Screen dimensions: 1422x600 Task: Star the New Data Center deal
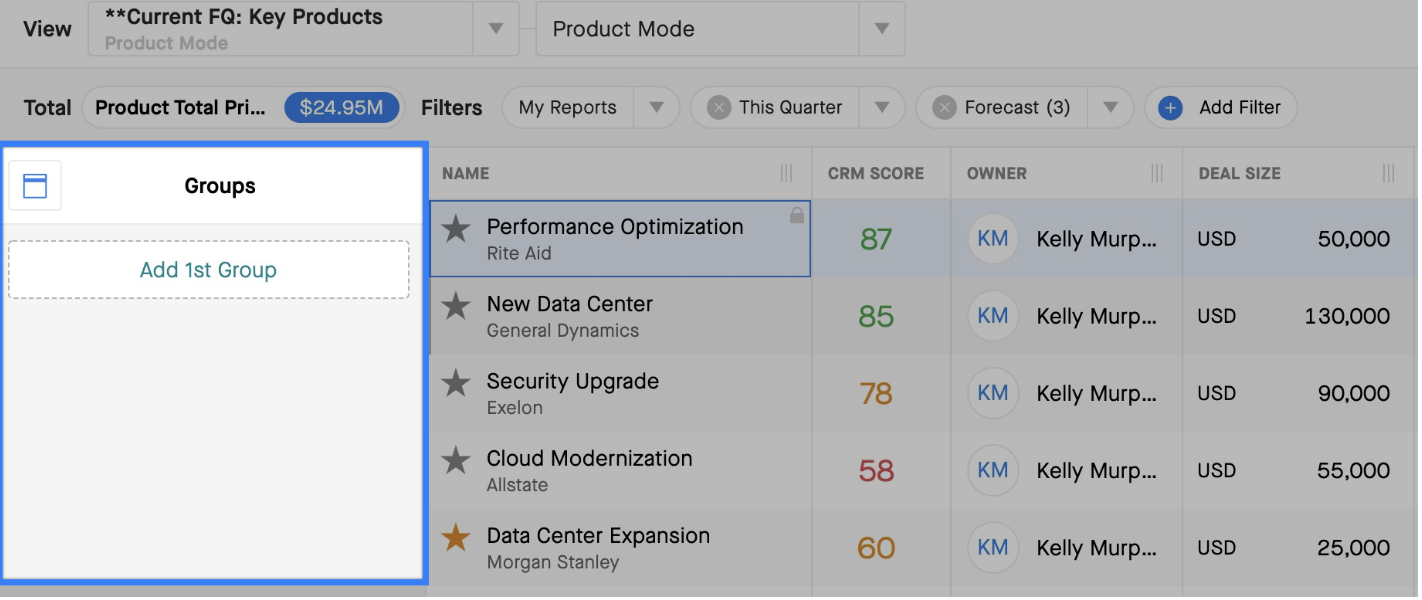[x=456, y=306]
